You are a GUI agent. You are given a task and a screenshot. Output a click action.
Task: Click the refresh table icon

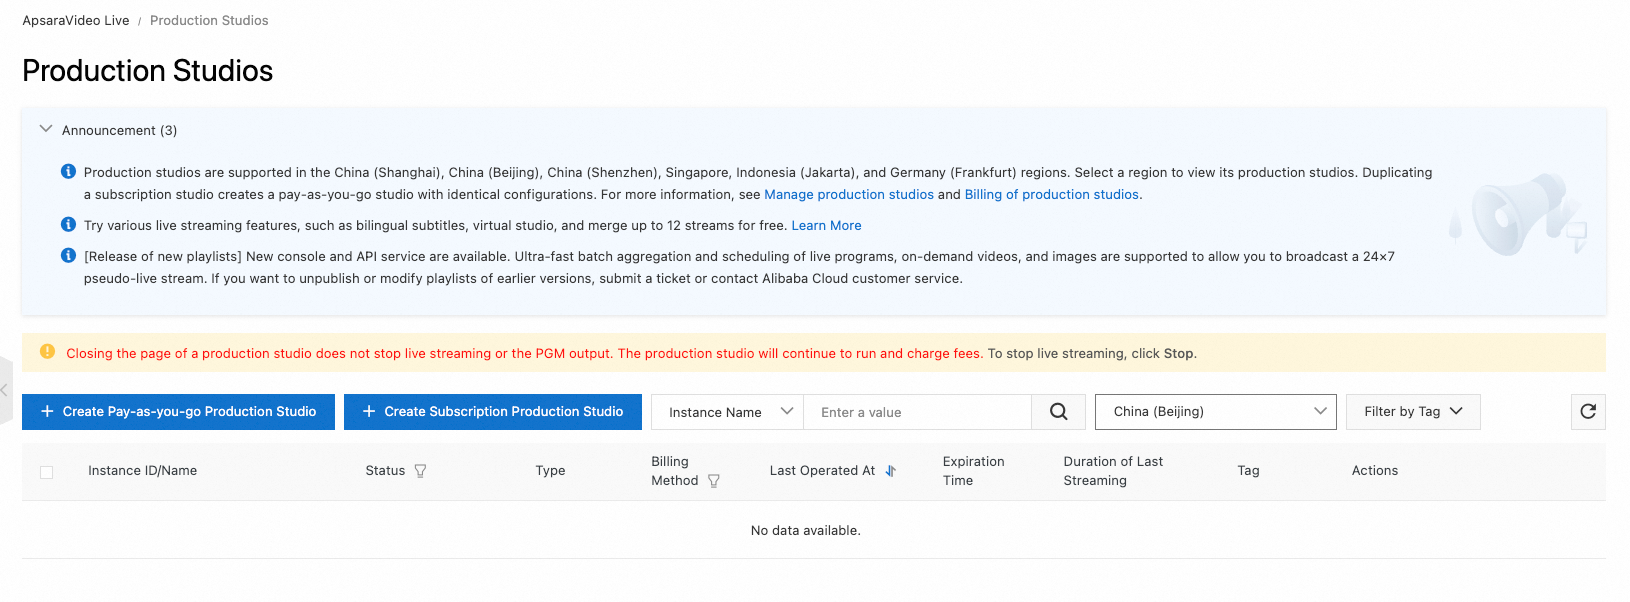[x=1588, y=412]
